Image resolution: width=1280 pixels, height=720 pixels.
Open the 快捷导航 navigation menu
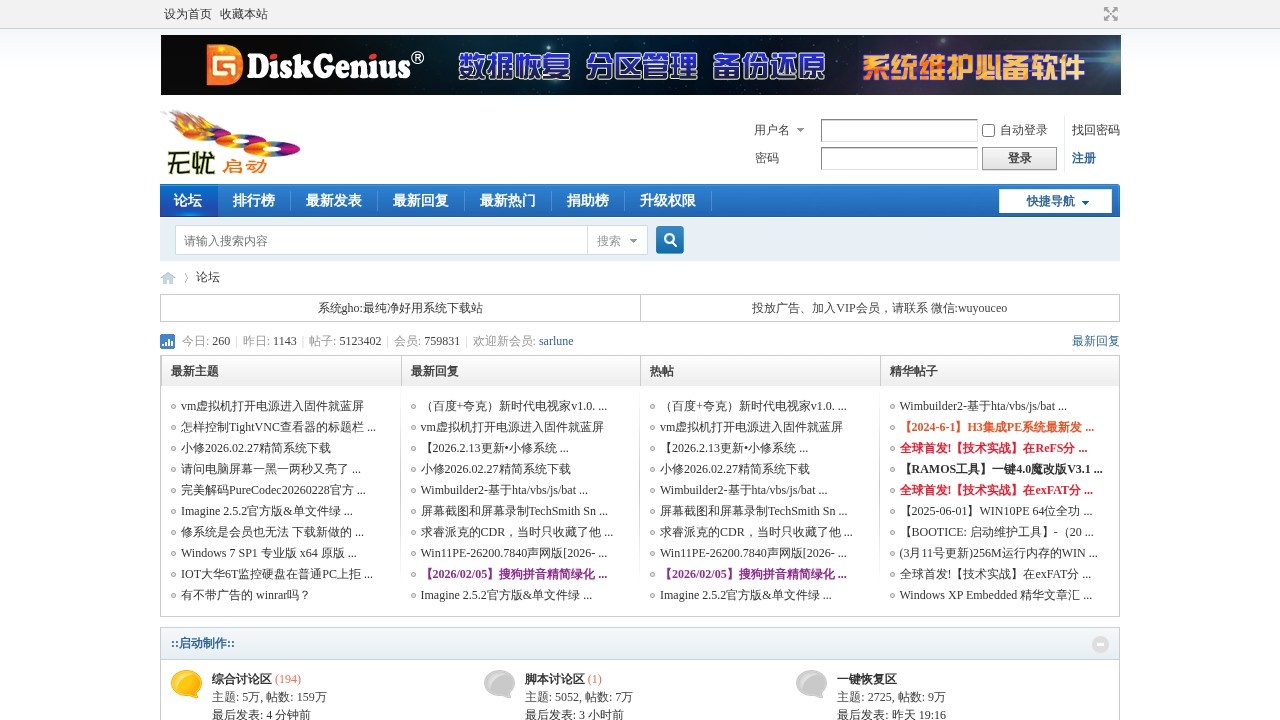[1055, 200]
